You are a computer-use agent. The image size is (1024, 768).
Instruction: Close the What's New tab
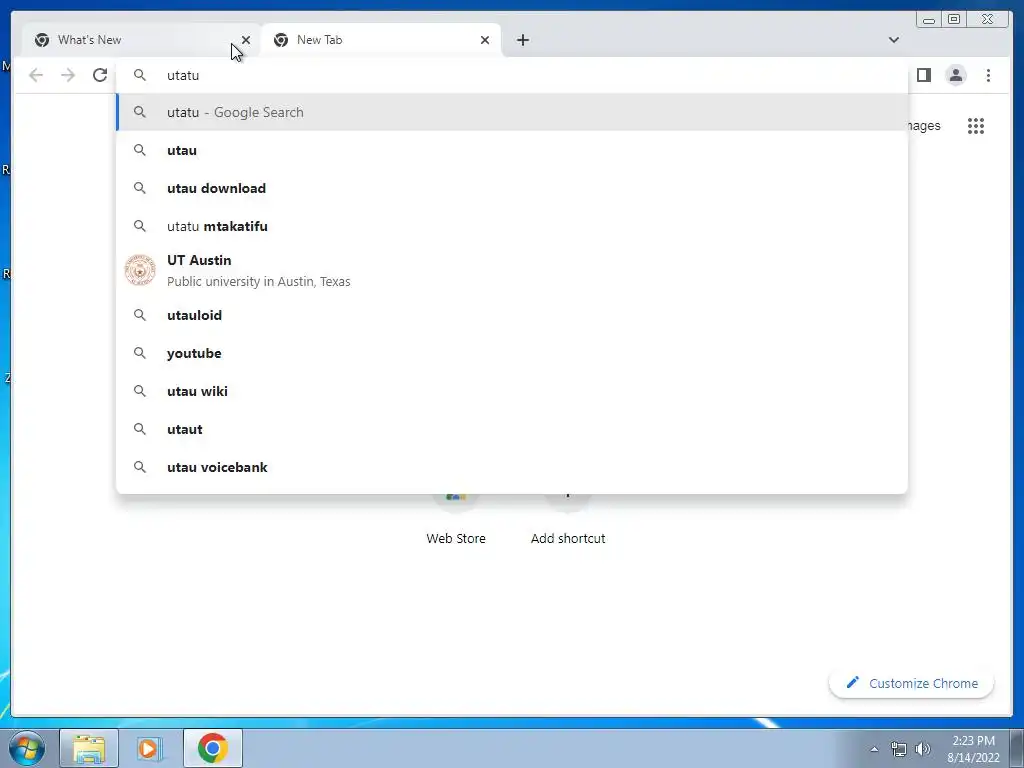246,40
